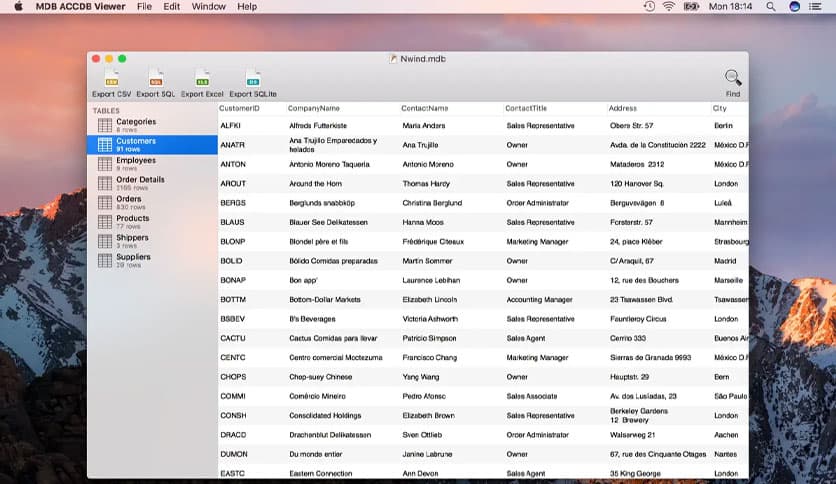Viewport: 836px width, 484px height.
Task: Open the Edit menu
Action: 171,6
